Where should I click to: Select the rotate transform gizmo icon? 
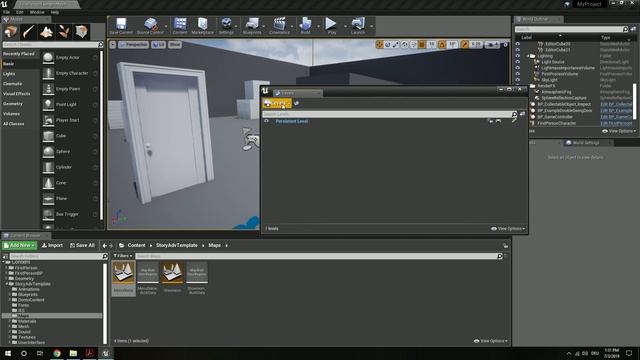388,44
